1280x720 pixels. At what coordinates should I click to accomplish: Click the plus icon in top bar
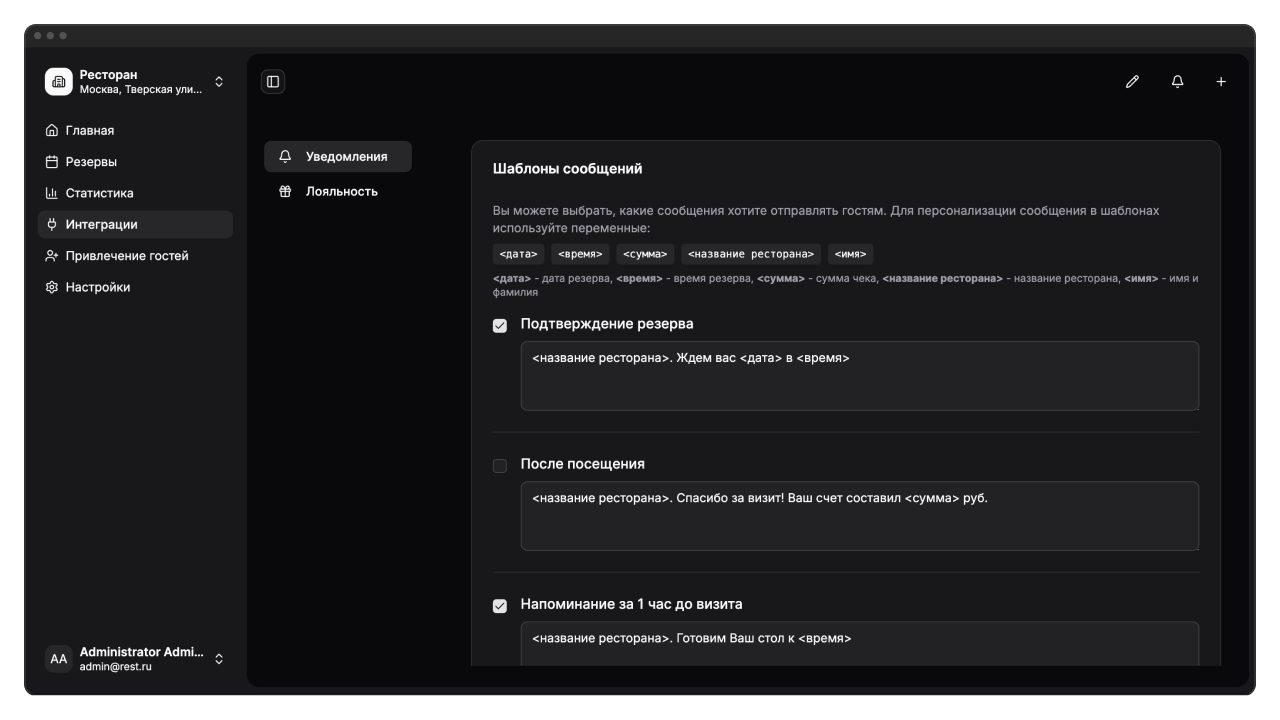1221,82
